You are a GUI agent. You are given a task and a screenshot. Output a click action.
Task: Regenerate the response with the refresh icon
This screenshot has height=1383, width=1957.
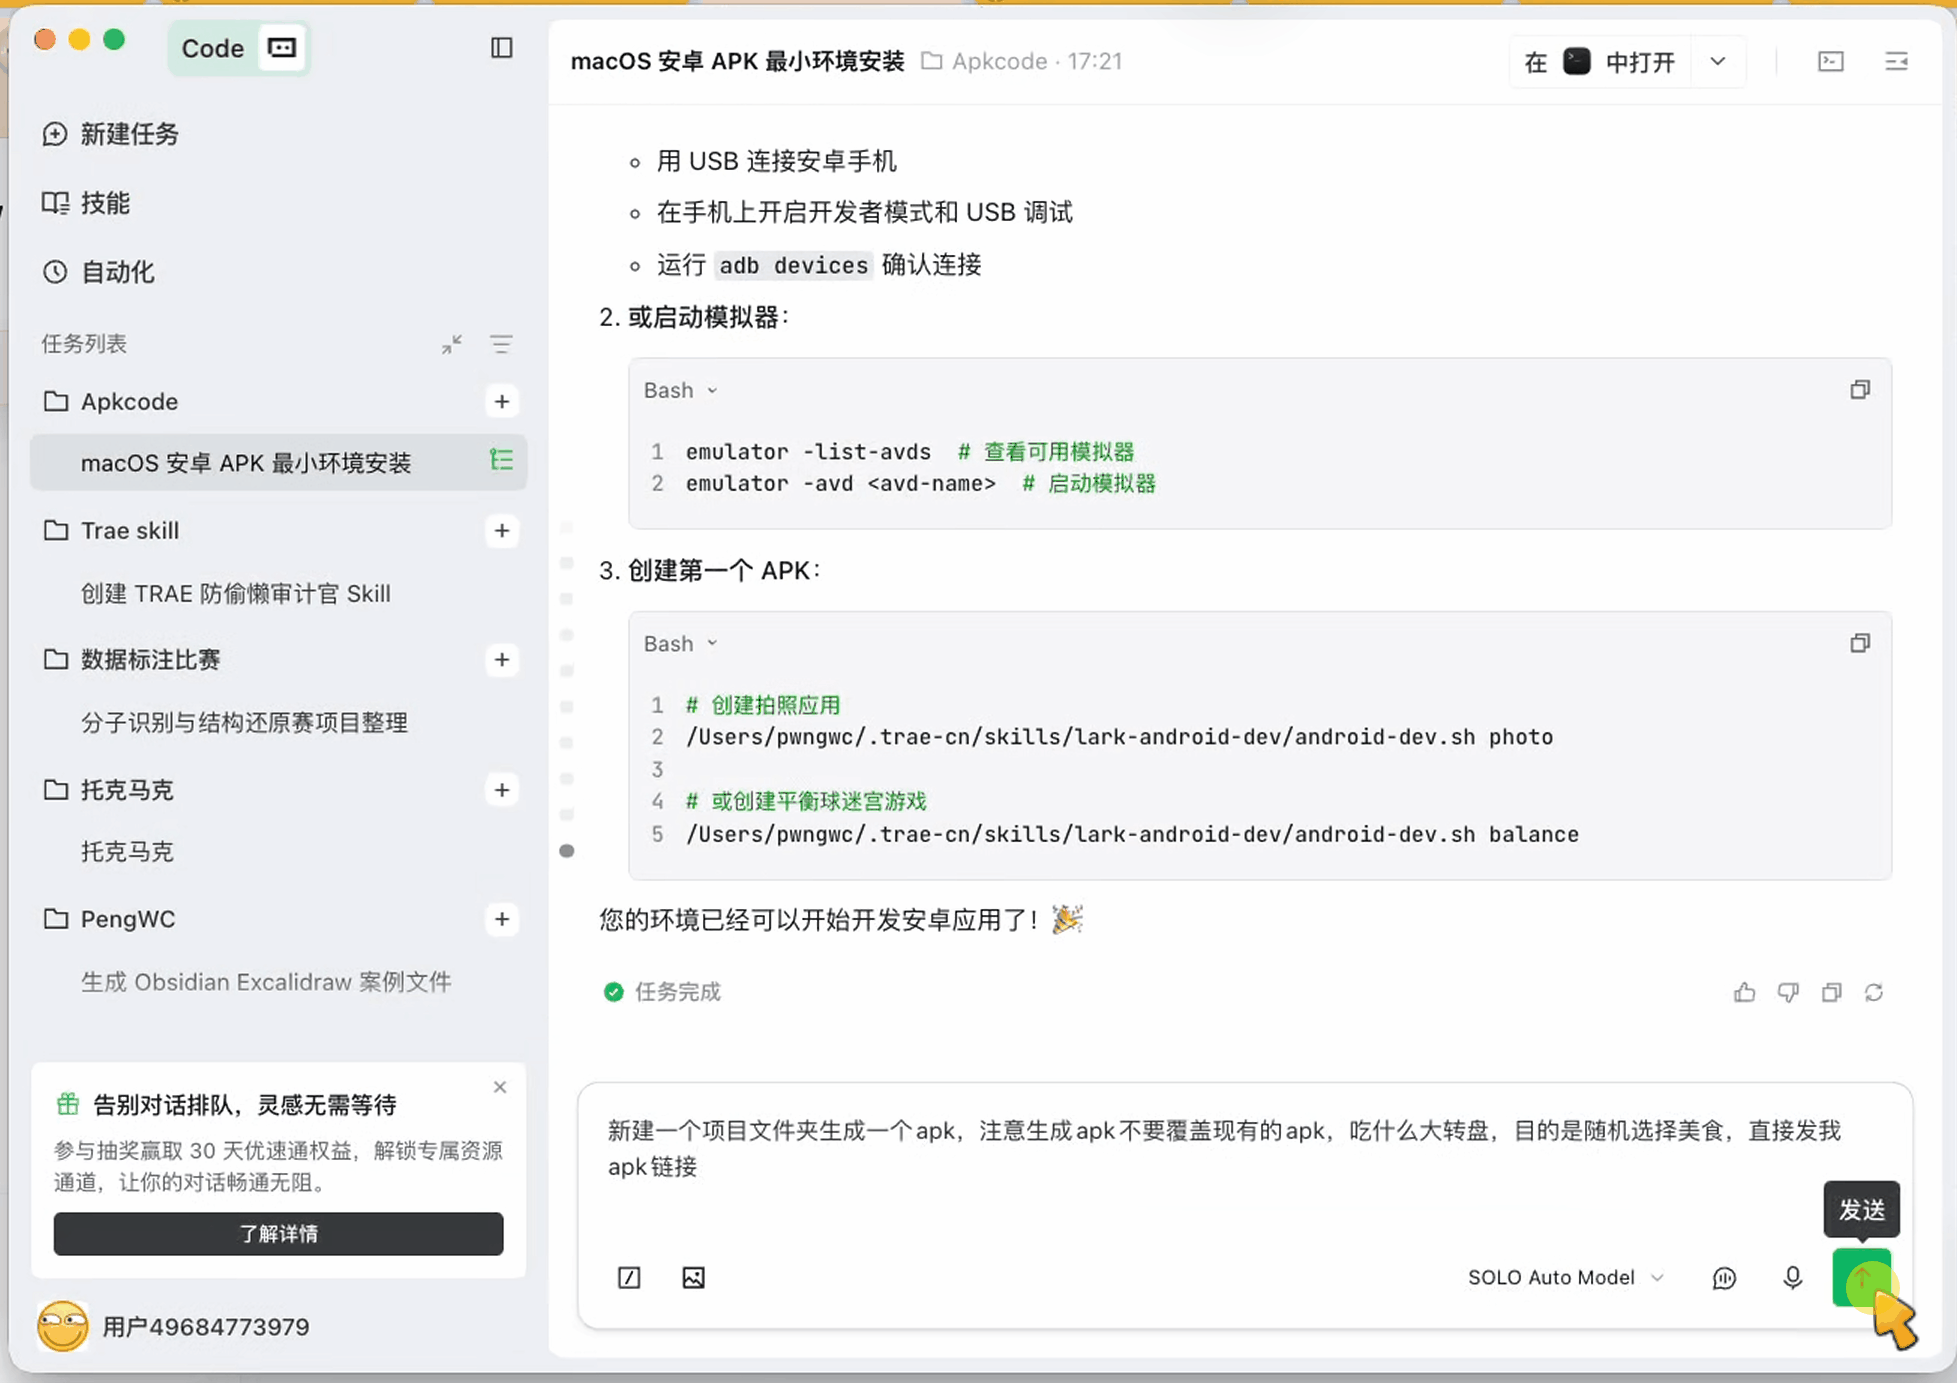coord(1874,992)
